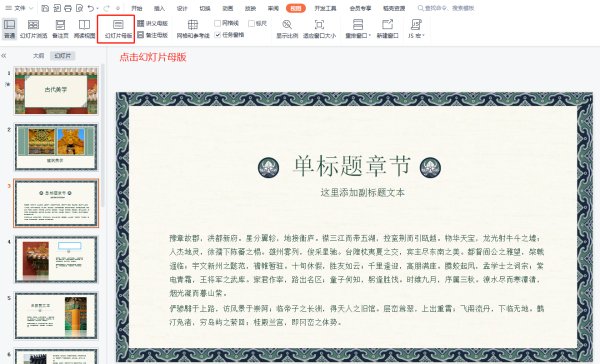Expand Arrange Windows (重排窗口) dropdown arrow
600x364 pixels.
point(370,36)
